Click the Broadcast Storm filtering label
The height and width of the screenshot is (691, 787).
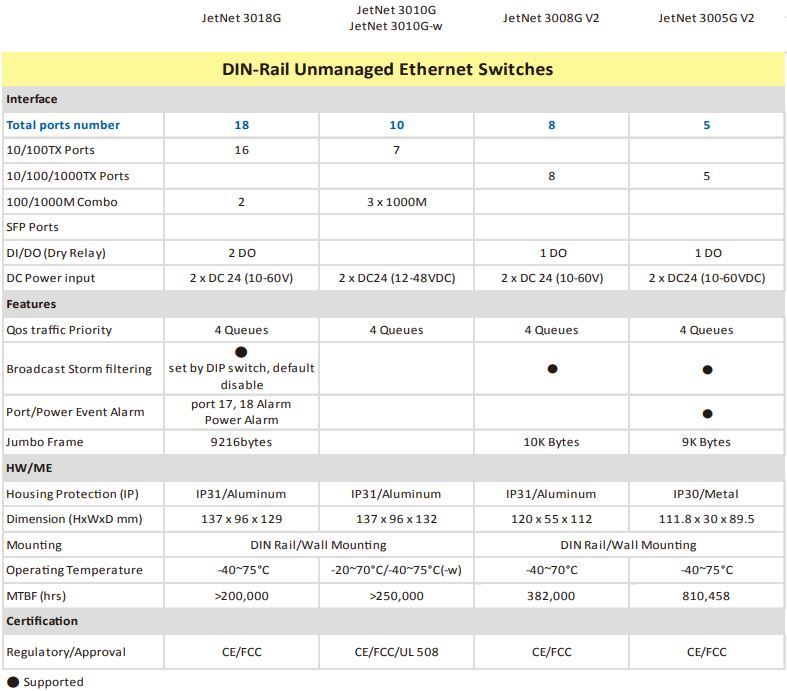click(x=79, y=369)
